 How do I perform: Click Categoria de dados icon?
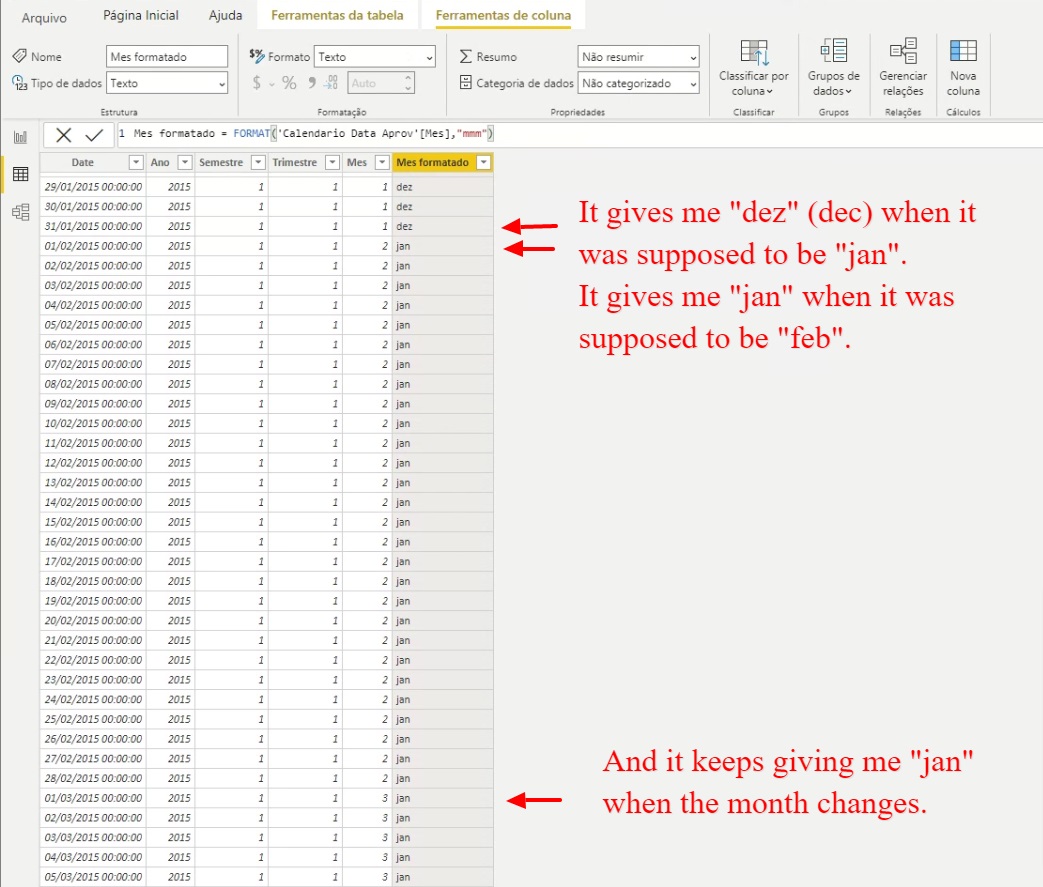click(x=466, y=83)
